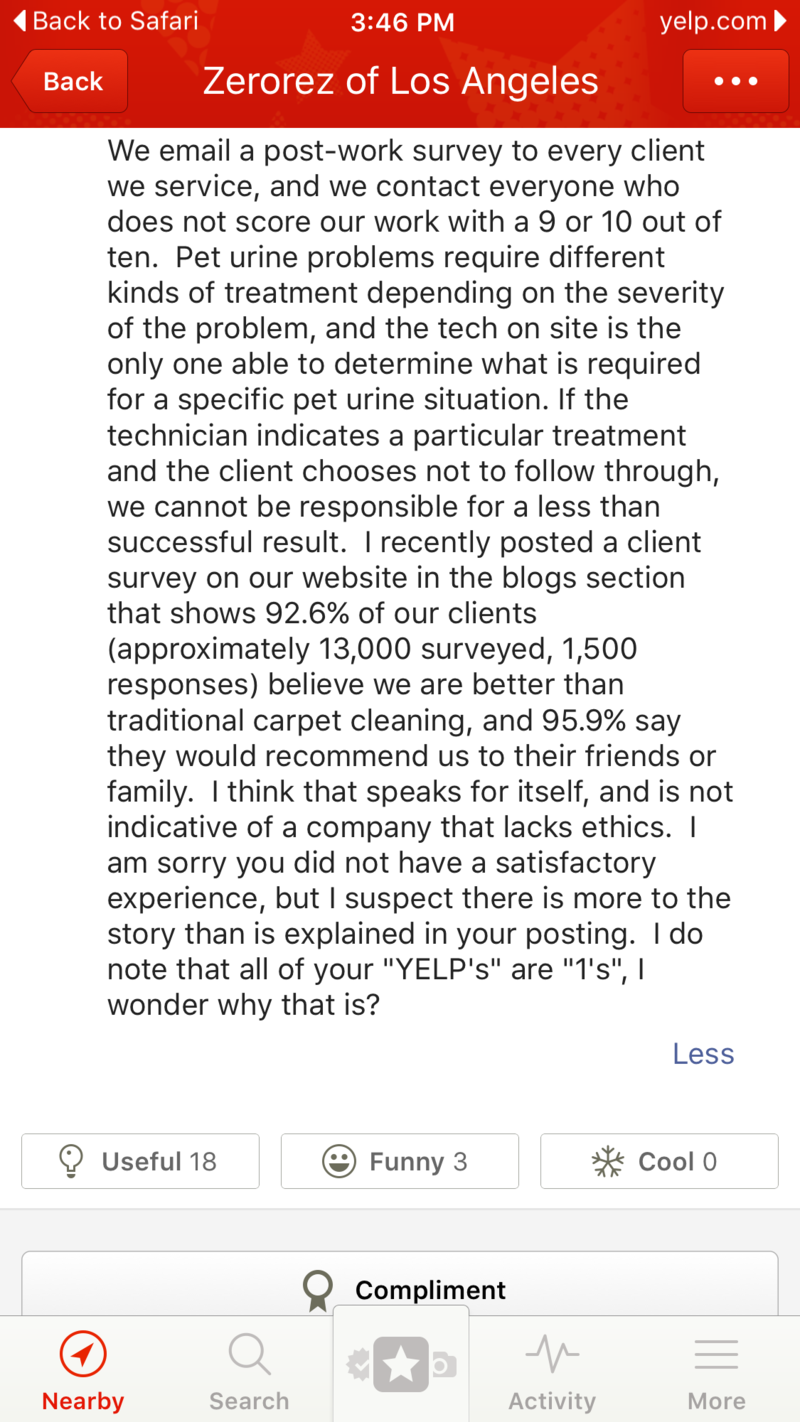Tap the 3:46 PM status bar clock
Viewport: 800px width, 1422px height.
pos(400,21)
